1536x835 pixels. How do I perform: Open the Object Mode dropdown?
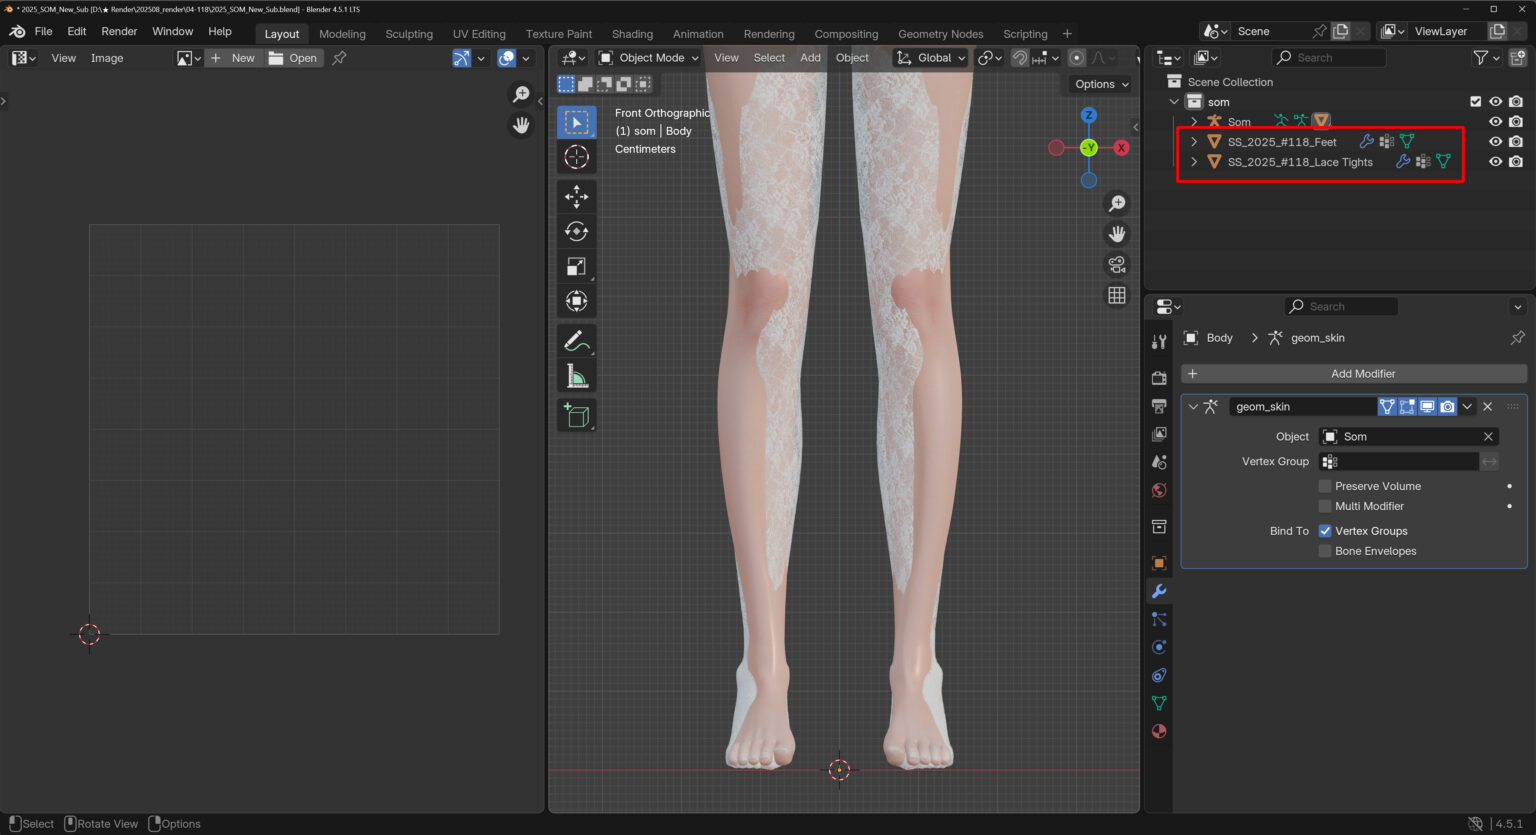click(x=648, y=58)
